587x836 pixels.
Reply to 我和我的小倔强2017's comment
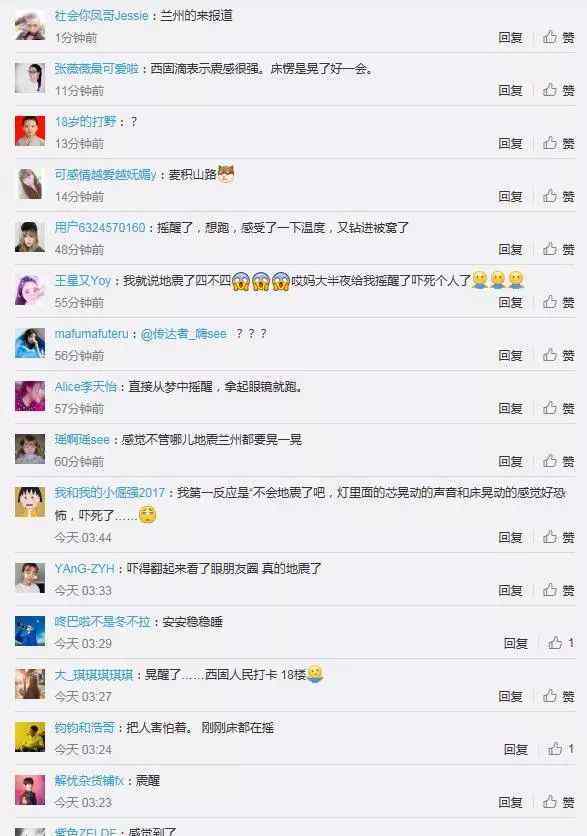pyautogui.click(x=510, y=537)
